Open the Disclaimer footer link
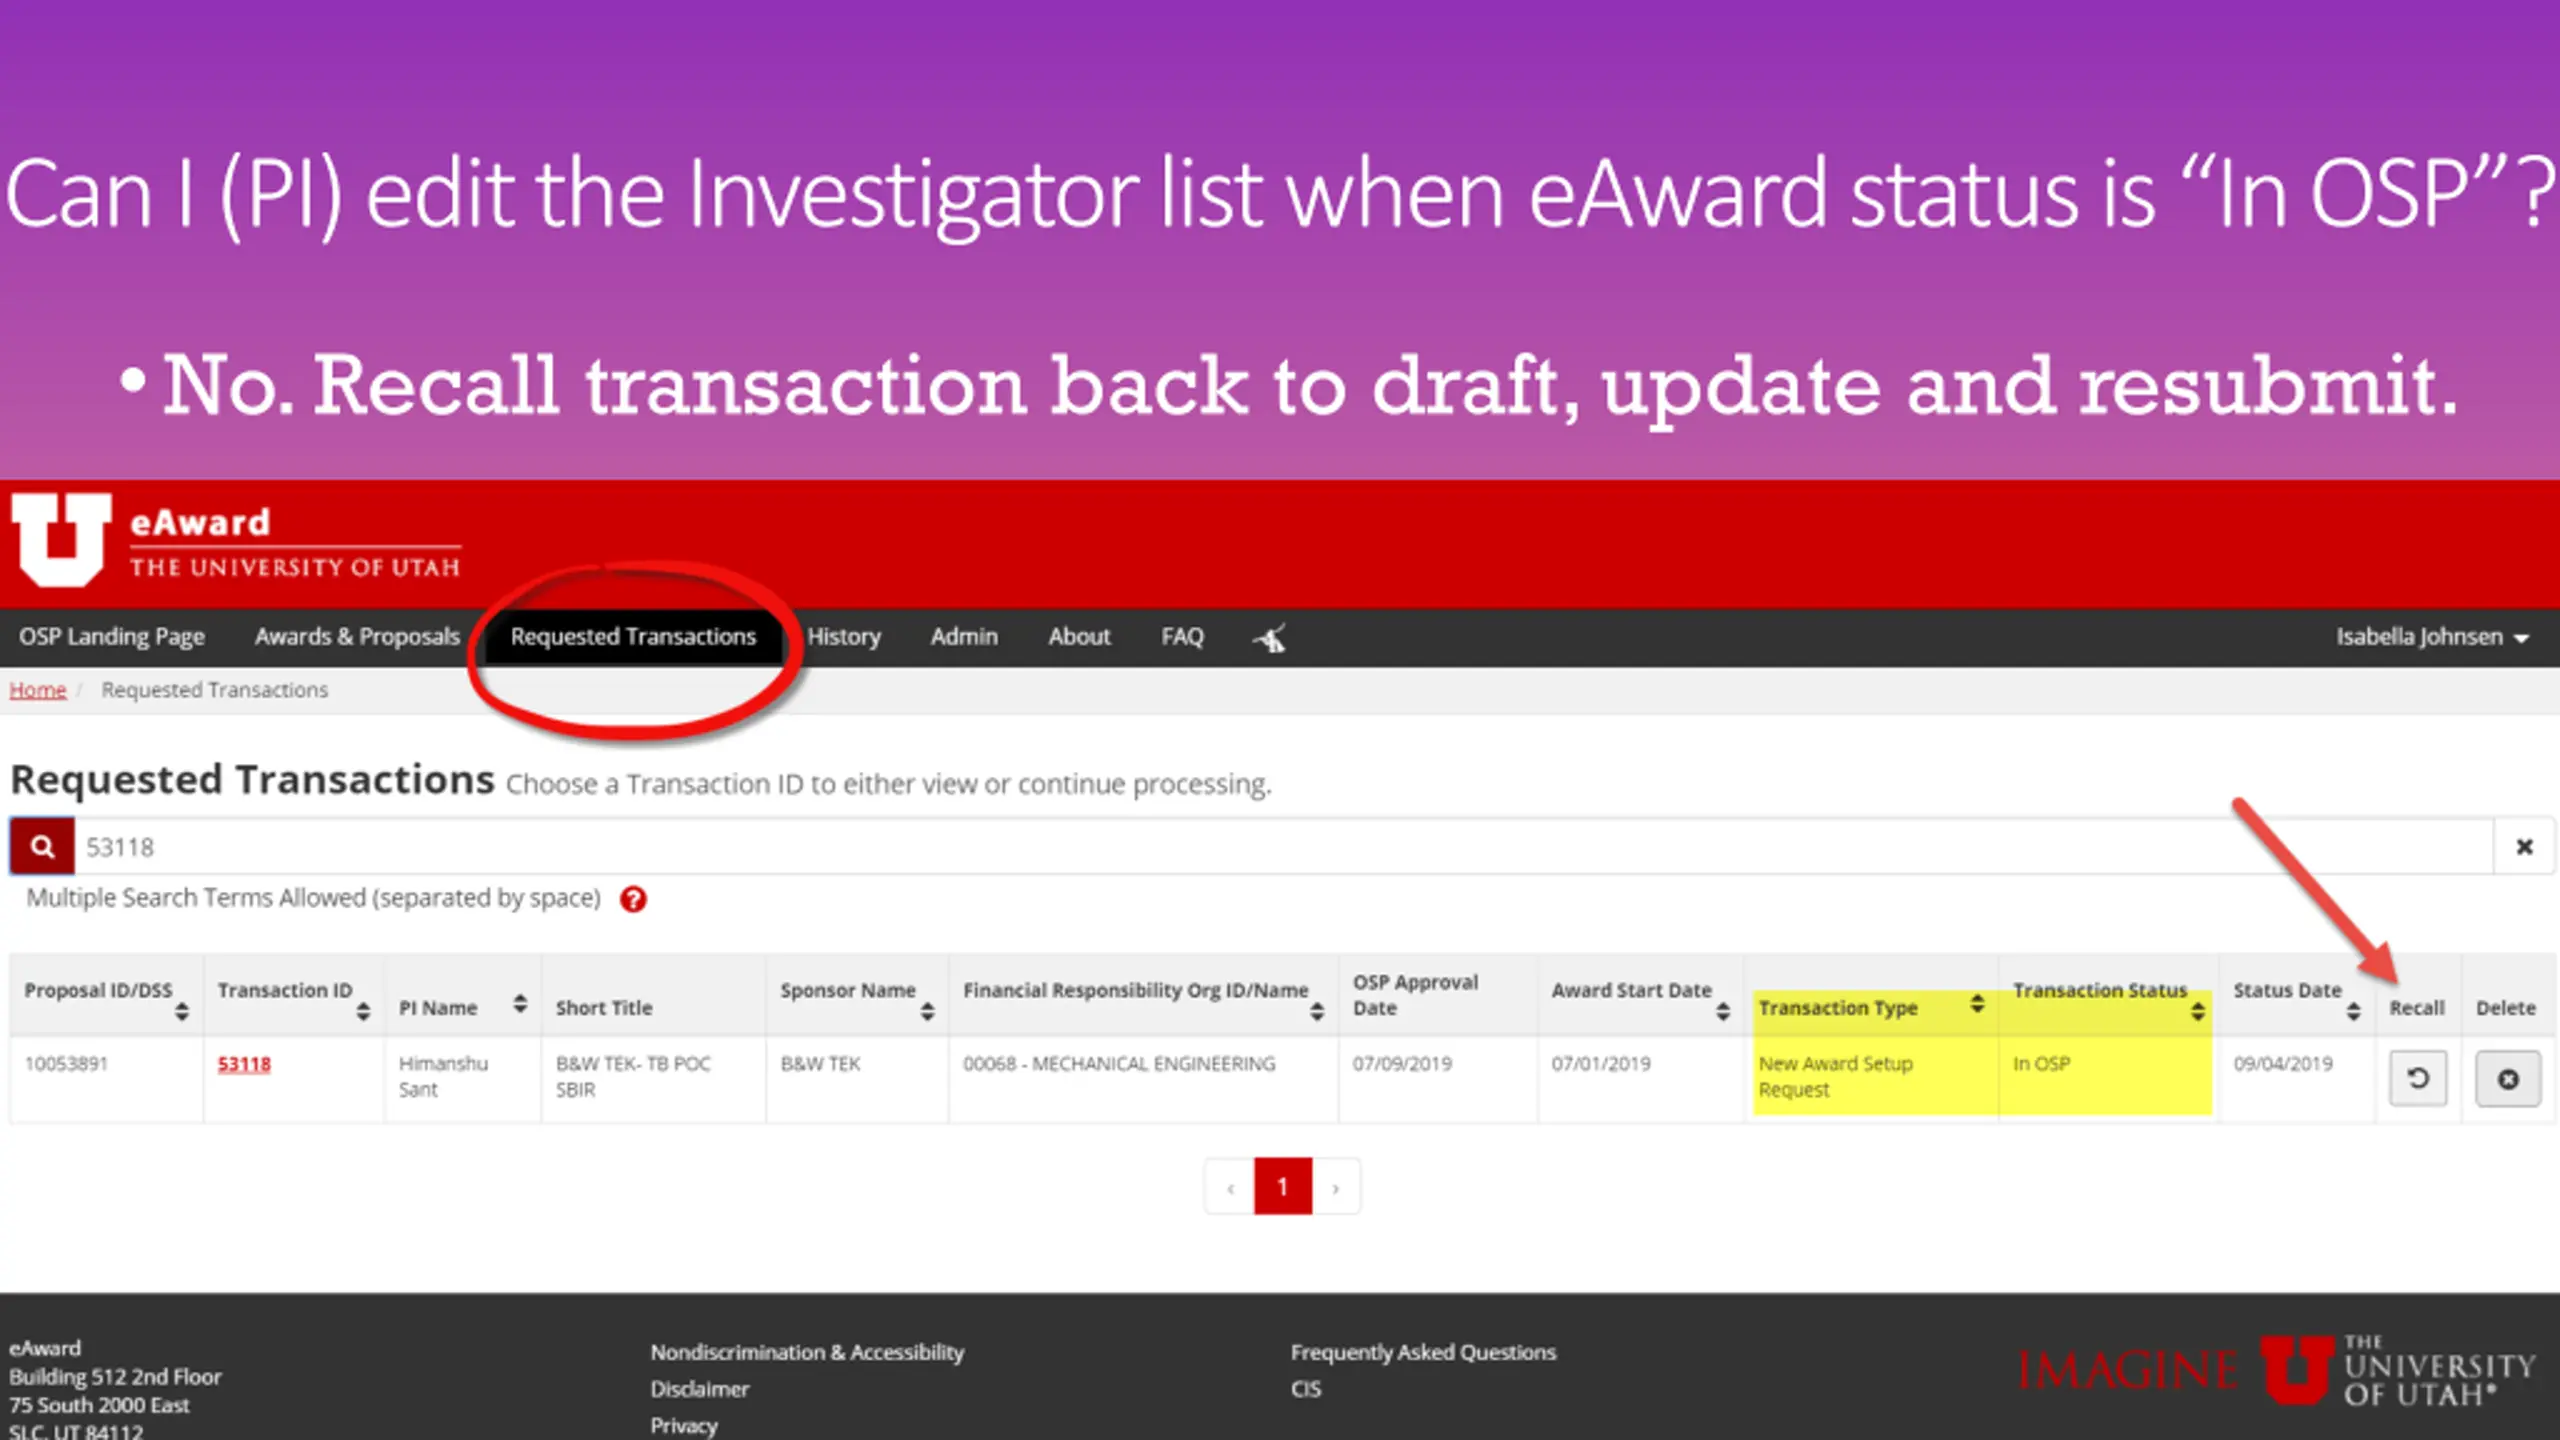Viewport: 2560px width, 1440px height. (x=700, y=1389)
